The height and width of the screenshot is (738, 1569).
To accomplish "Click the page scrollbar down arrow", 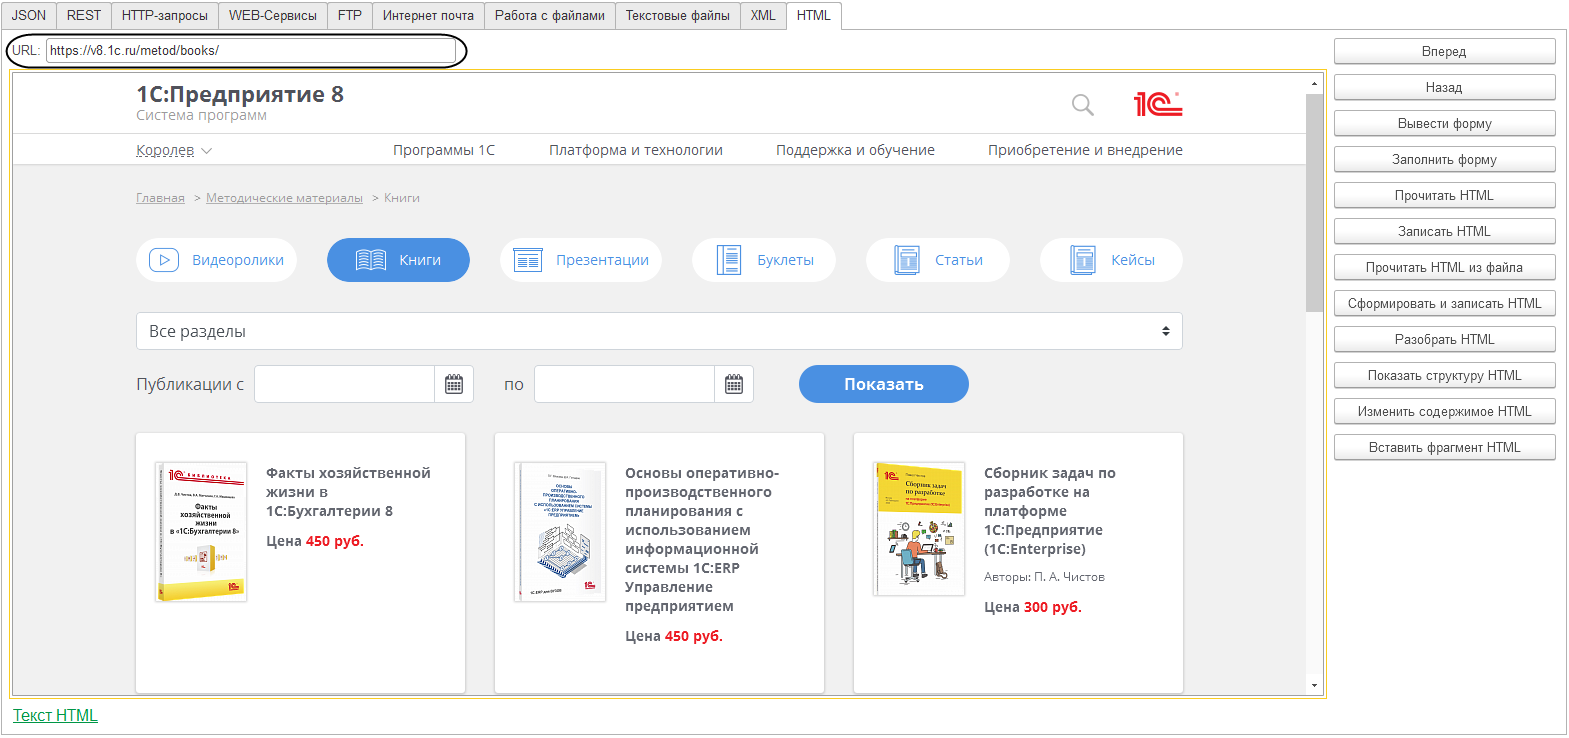I will 1314,685.
